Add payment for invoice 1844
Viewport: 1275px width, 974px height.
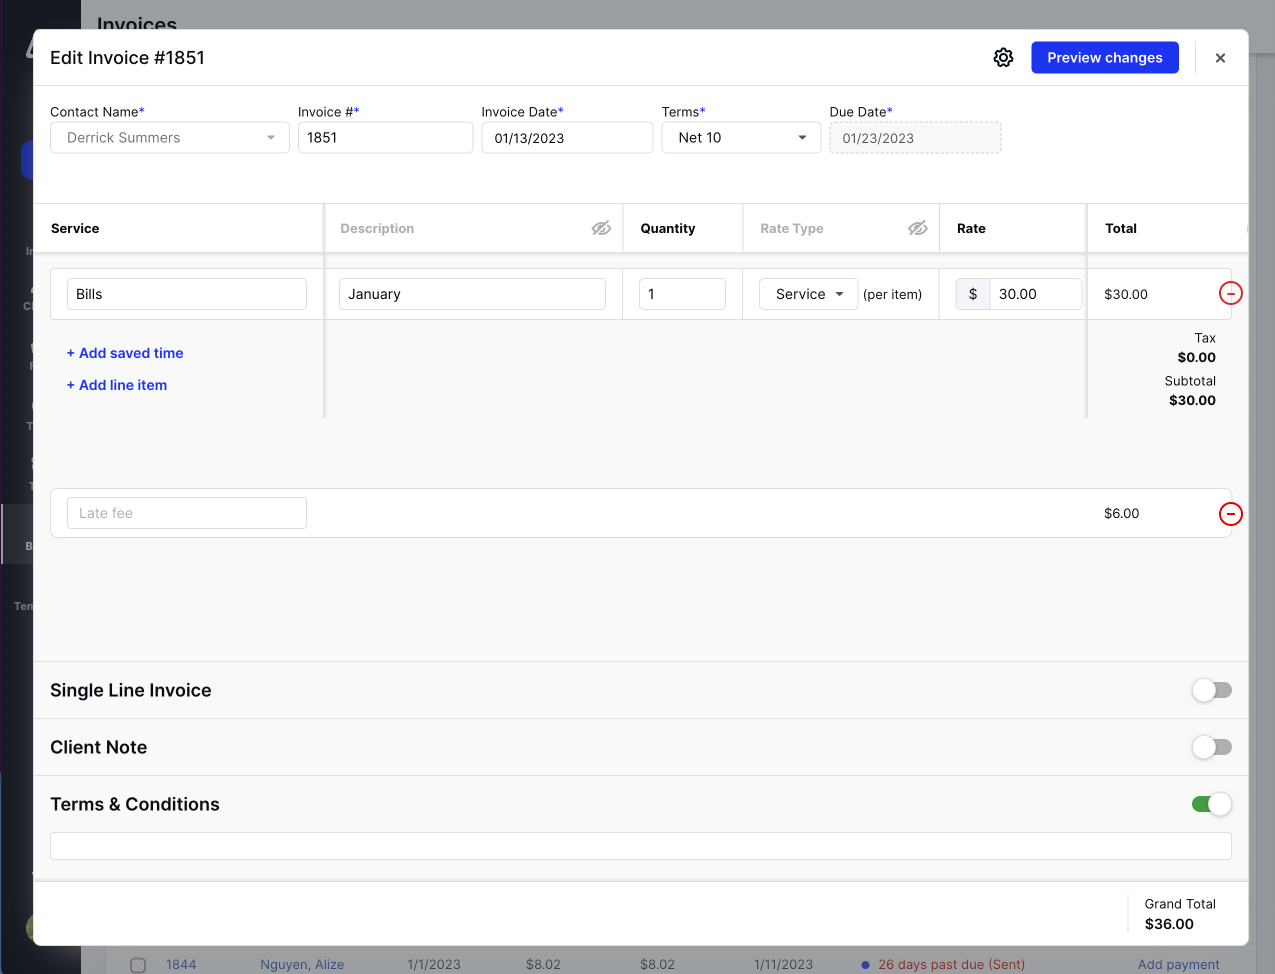[x=1178, y=964]
